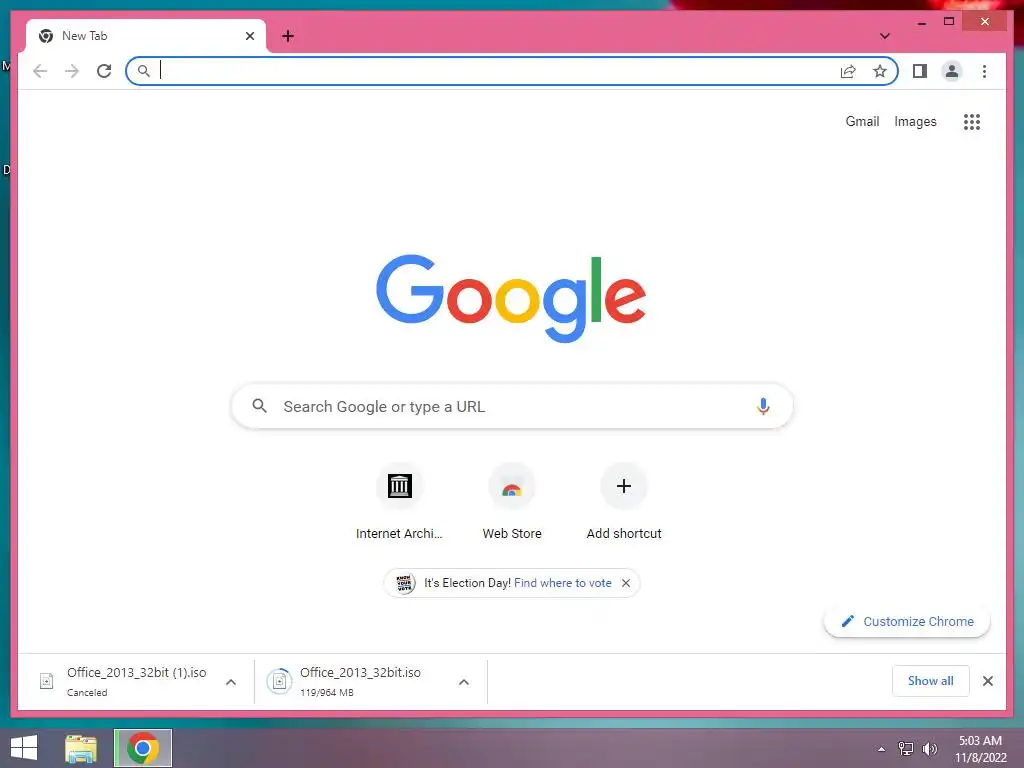1024x768 pixels.
Task: Close the New Tab tab
Action: [x=249, y=36]
